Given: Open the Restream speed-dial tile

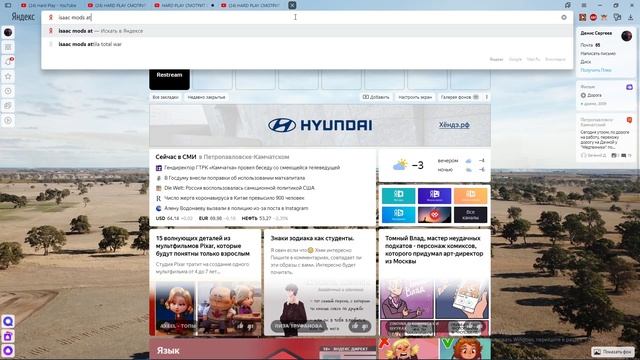Looking at the screenshot, I should coord(169,80).
